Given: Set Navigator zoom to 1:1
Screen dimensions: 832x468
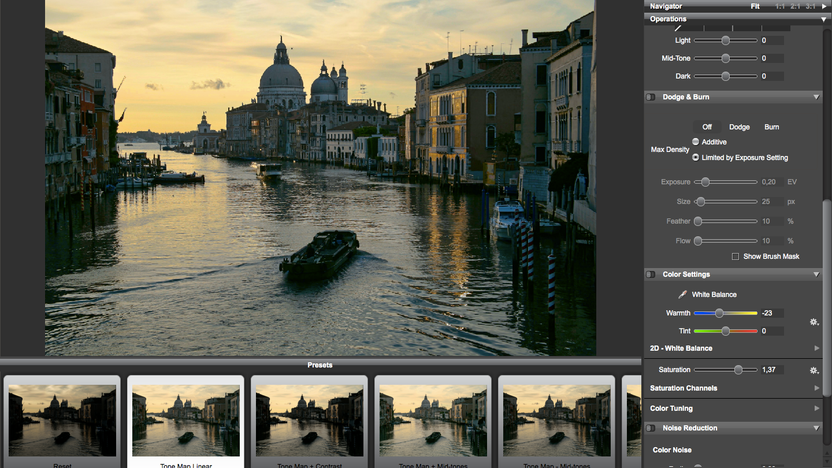Looking at the screenshot, I should (x=779, y=6).
